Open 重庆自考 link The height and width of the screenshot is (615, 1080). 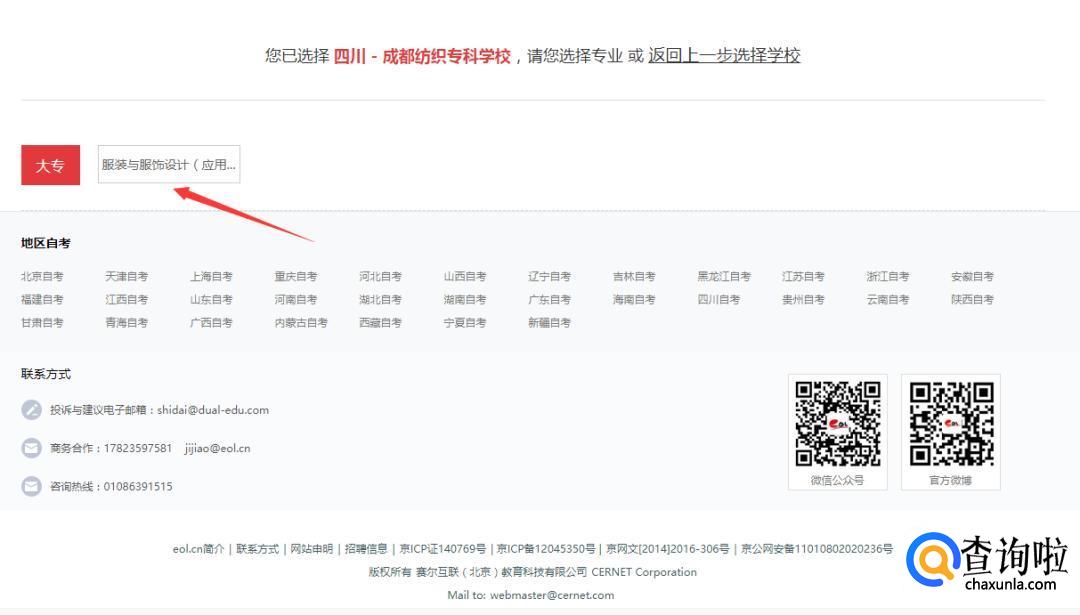(x=296, y=276)
